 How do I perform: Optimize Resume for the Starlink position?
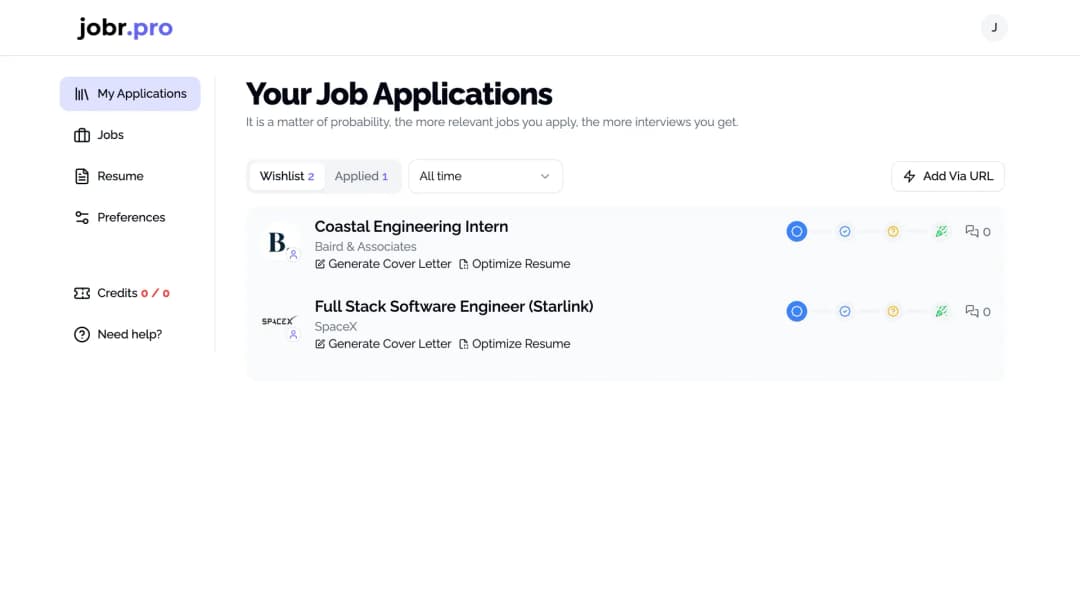(x=515, y=343)
